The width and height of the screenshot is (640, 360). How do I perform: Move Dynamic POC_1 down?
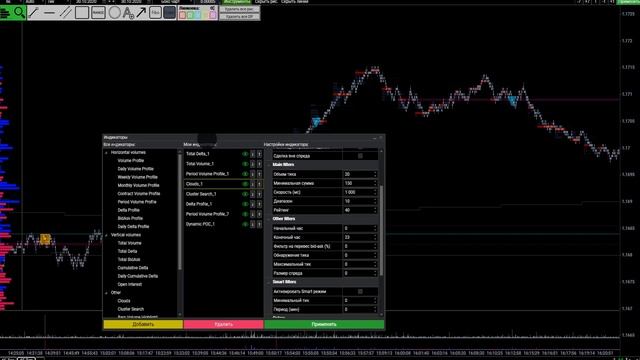tap(253, 224)
